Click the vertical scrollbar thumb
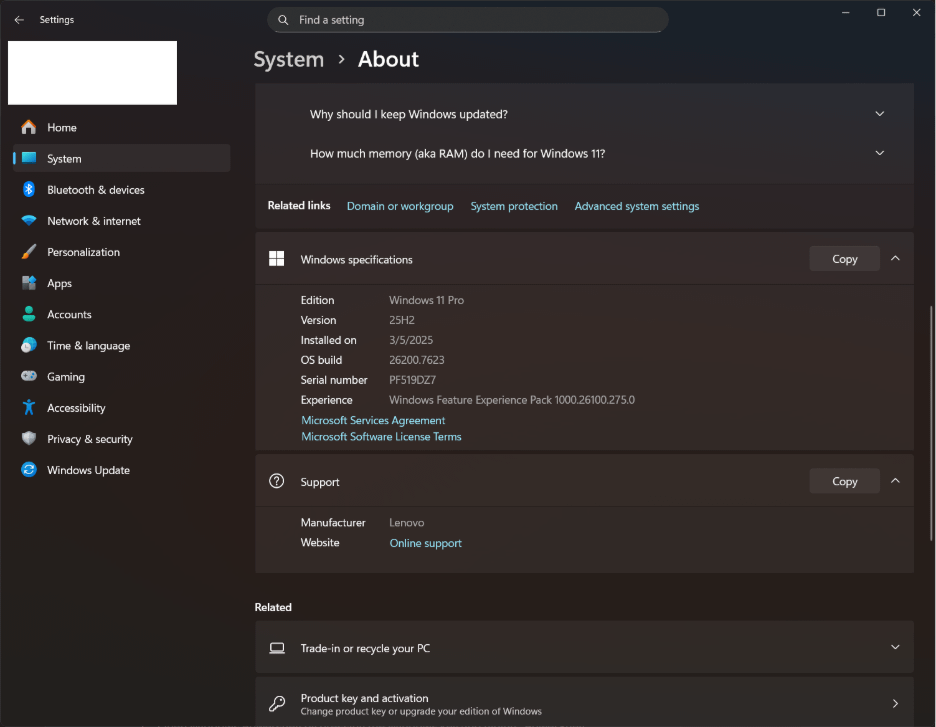 click(x=931, y=424)
